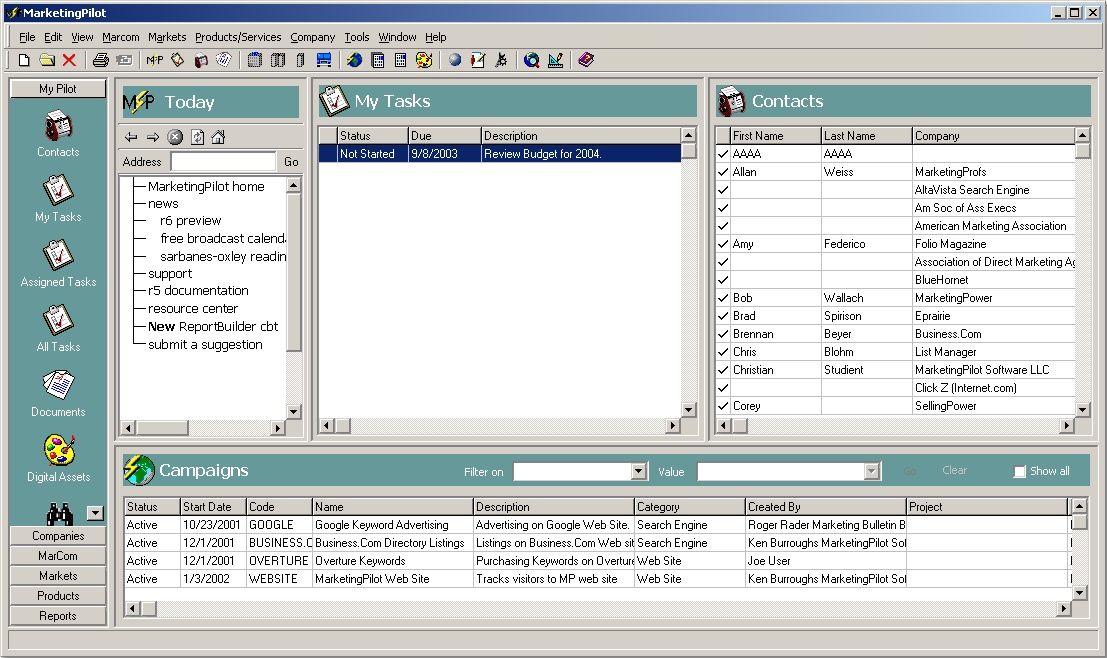Toggle the checkmark for Bob Wallach

click(723, 298)
